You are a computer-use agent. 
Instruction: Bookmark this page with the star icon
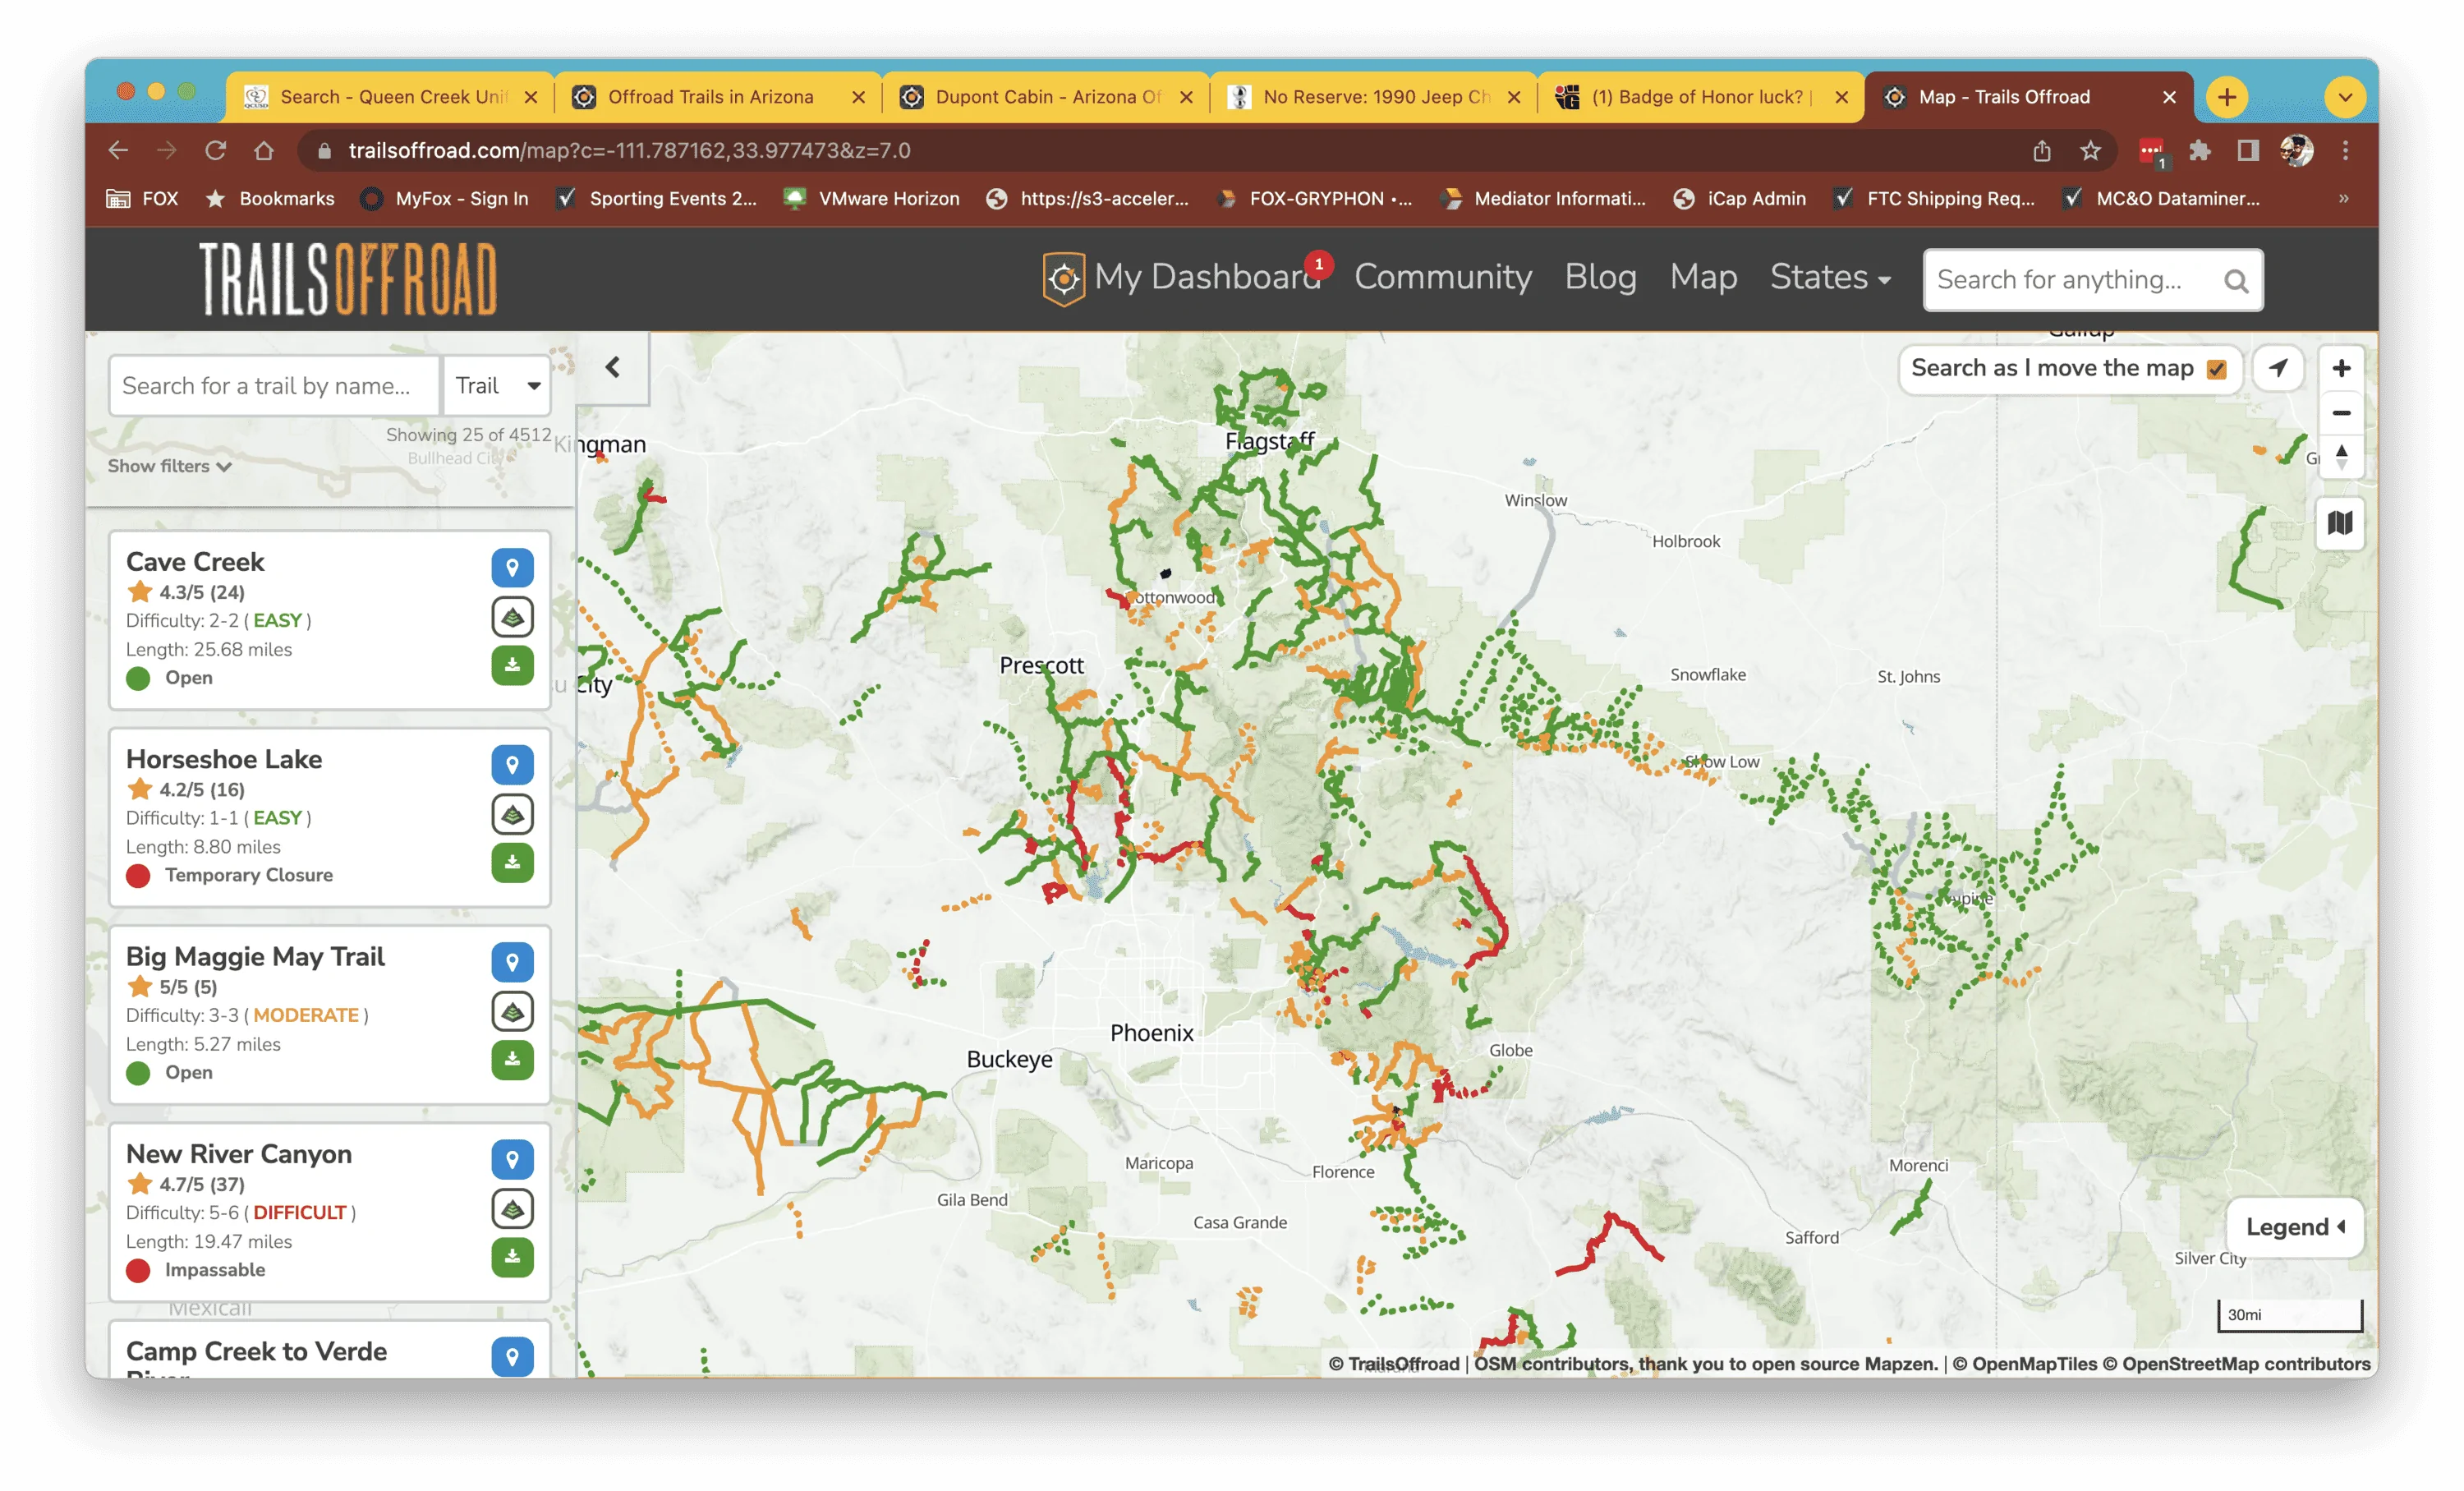pyautogui.click(x=2090, y=150)
